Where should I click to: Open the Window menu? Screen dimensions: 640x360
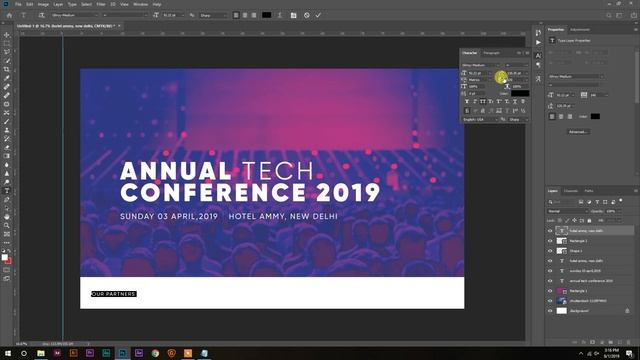(x=140, y=4)
